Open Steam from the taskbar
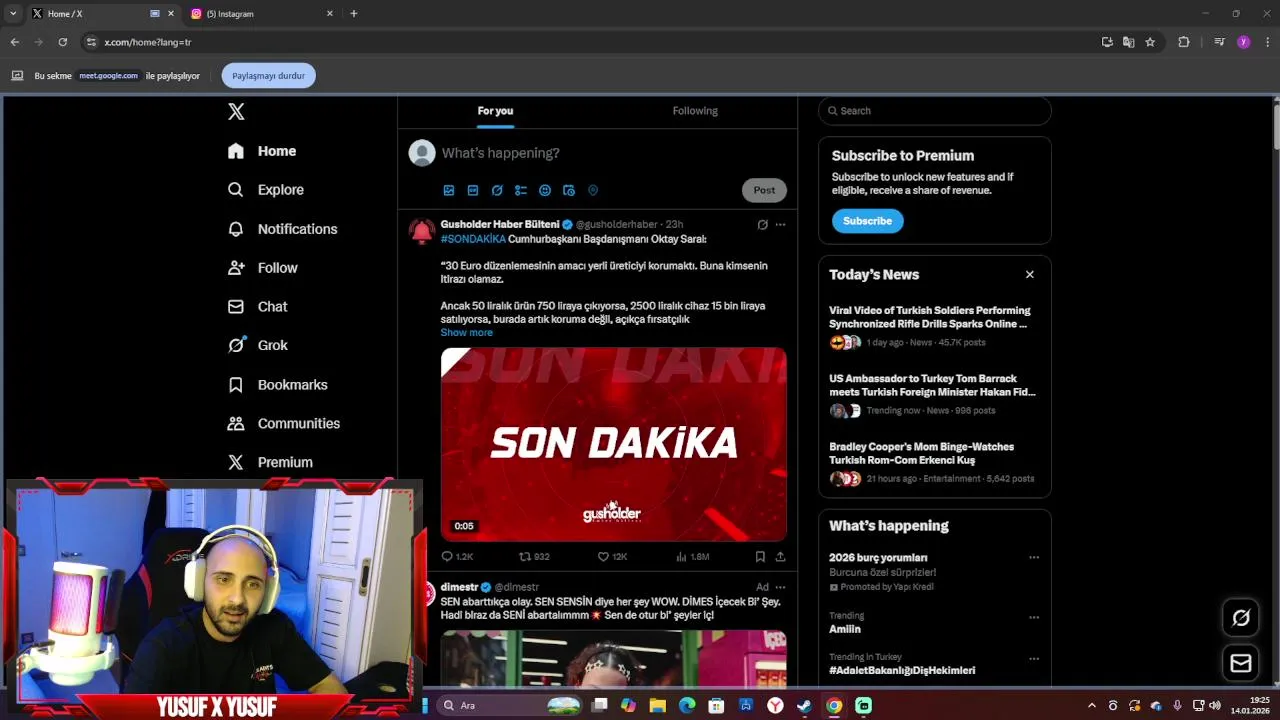 (804, 706)
